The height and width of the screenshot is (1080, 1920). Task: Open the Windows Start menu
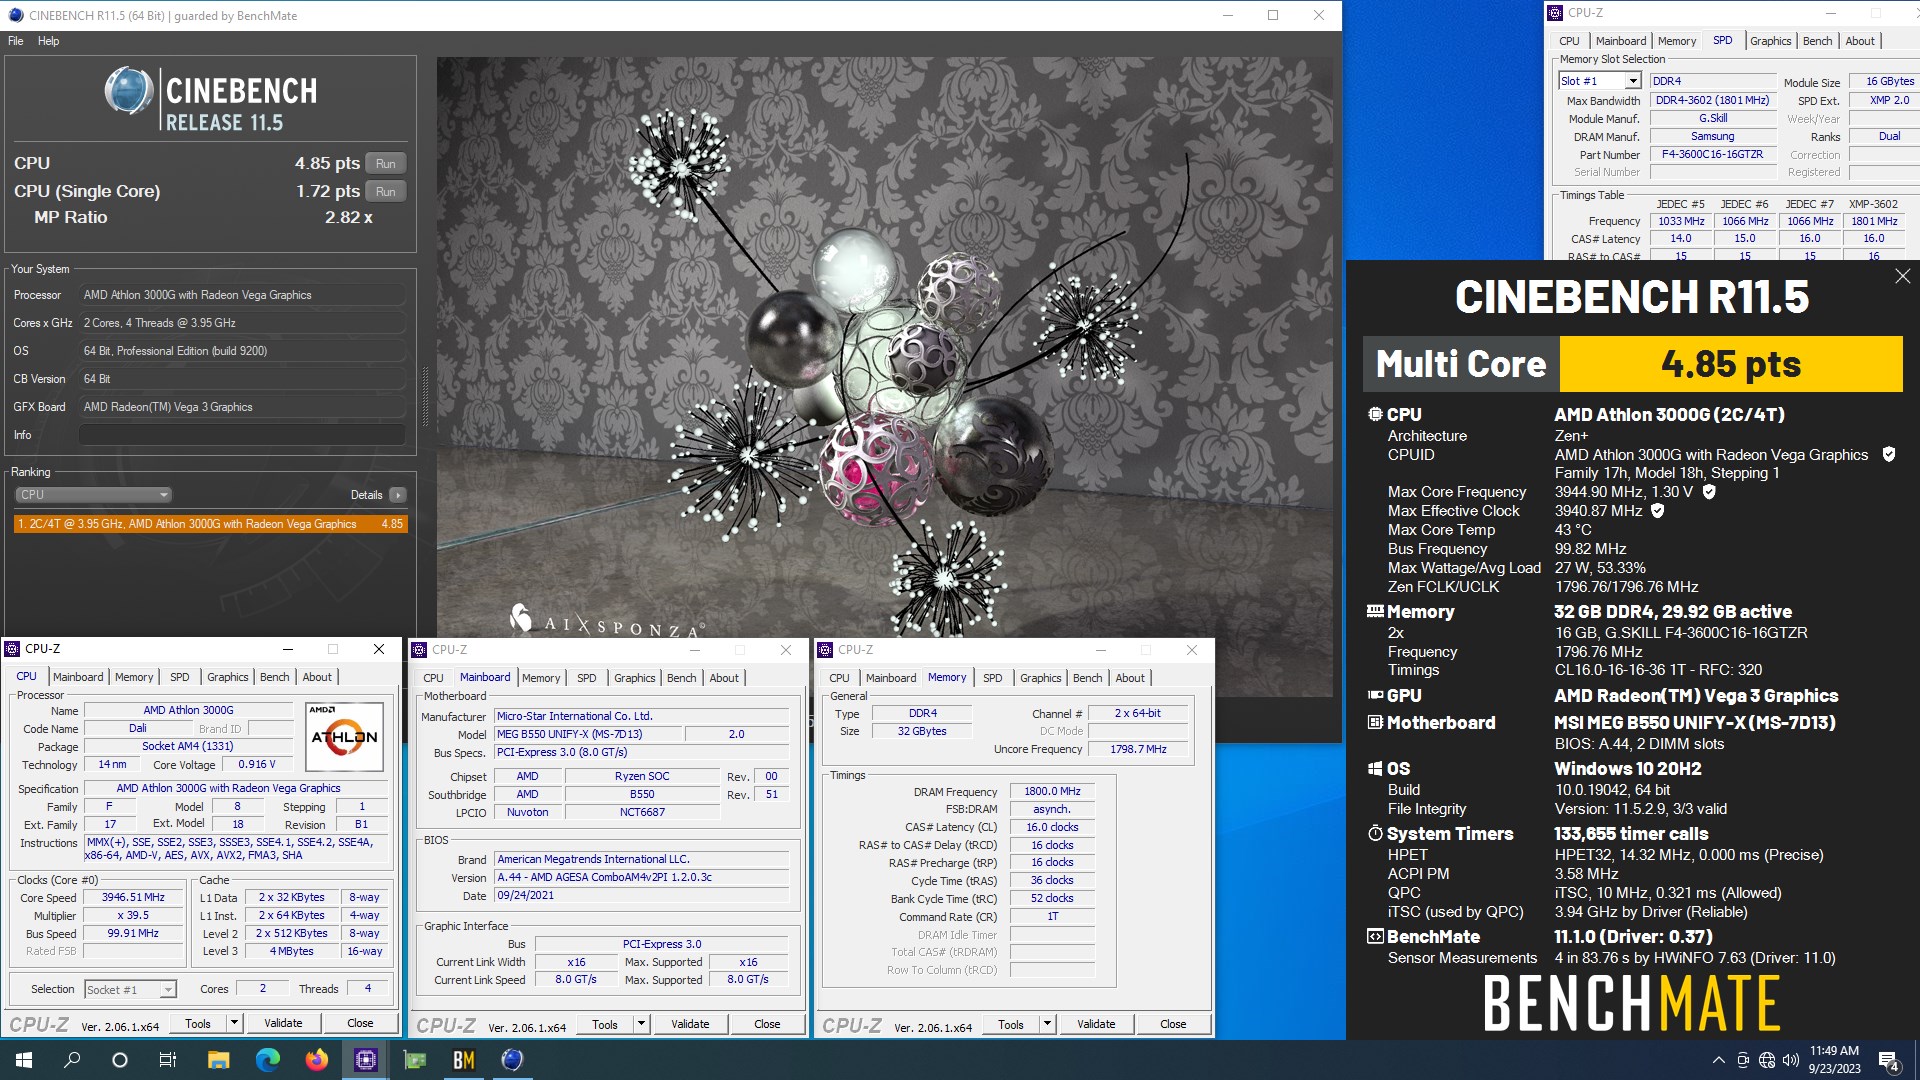pos(24,1060)
